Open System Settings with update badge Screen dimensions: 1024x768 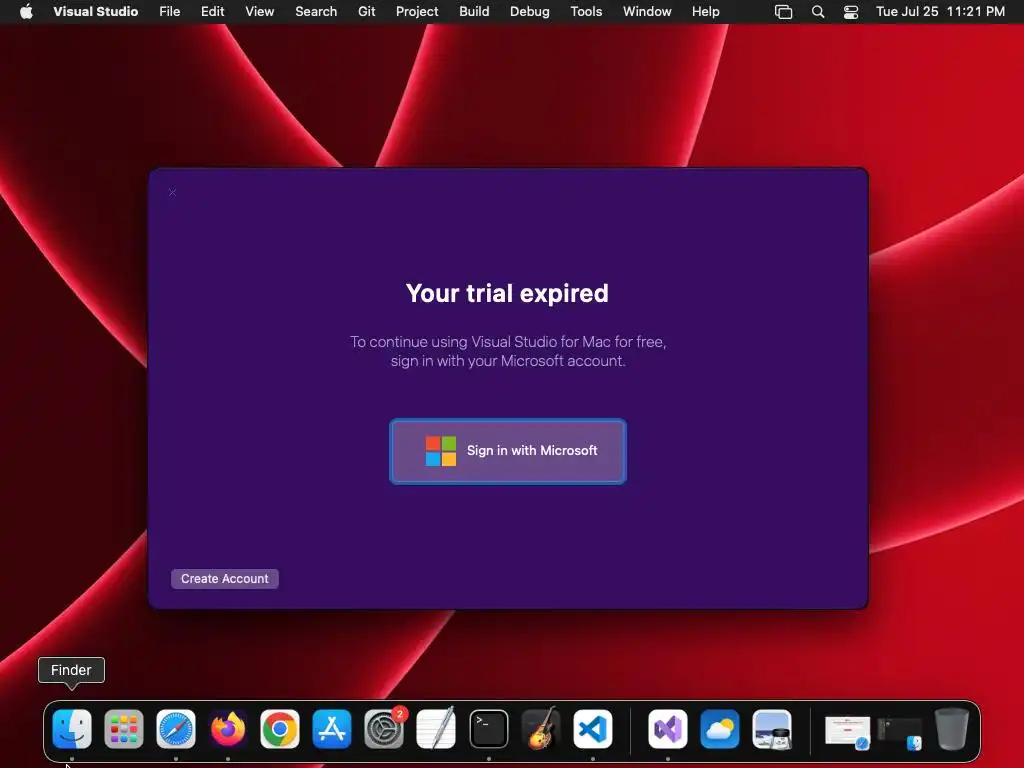(x=384, y=729)
